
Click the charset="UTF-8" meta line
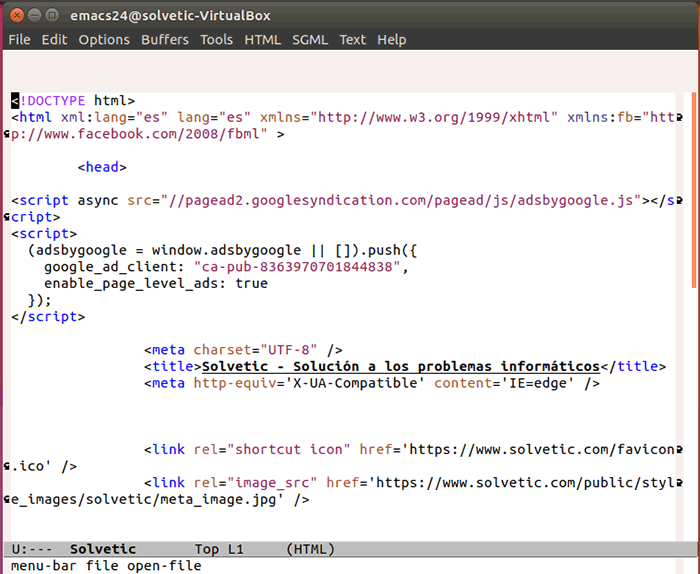(243, 350)
